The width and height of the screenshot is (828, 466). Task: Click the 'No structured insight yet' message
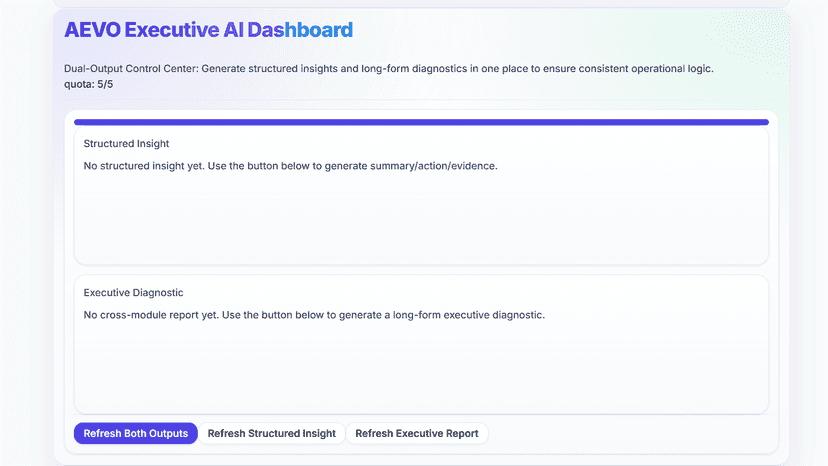click(x=290, y=166)
